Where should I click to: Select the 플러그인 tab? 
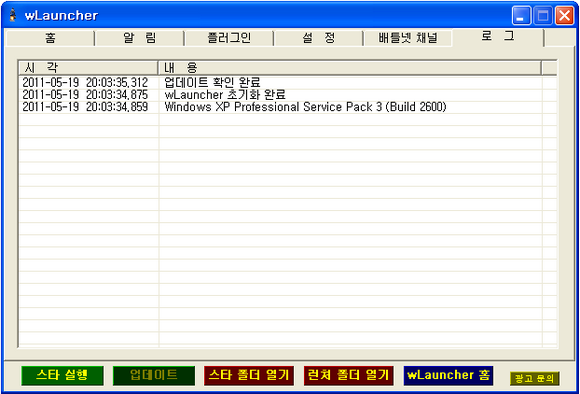229,38
